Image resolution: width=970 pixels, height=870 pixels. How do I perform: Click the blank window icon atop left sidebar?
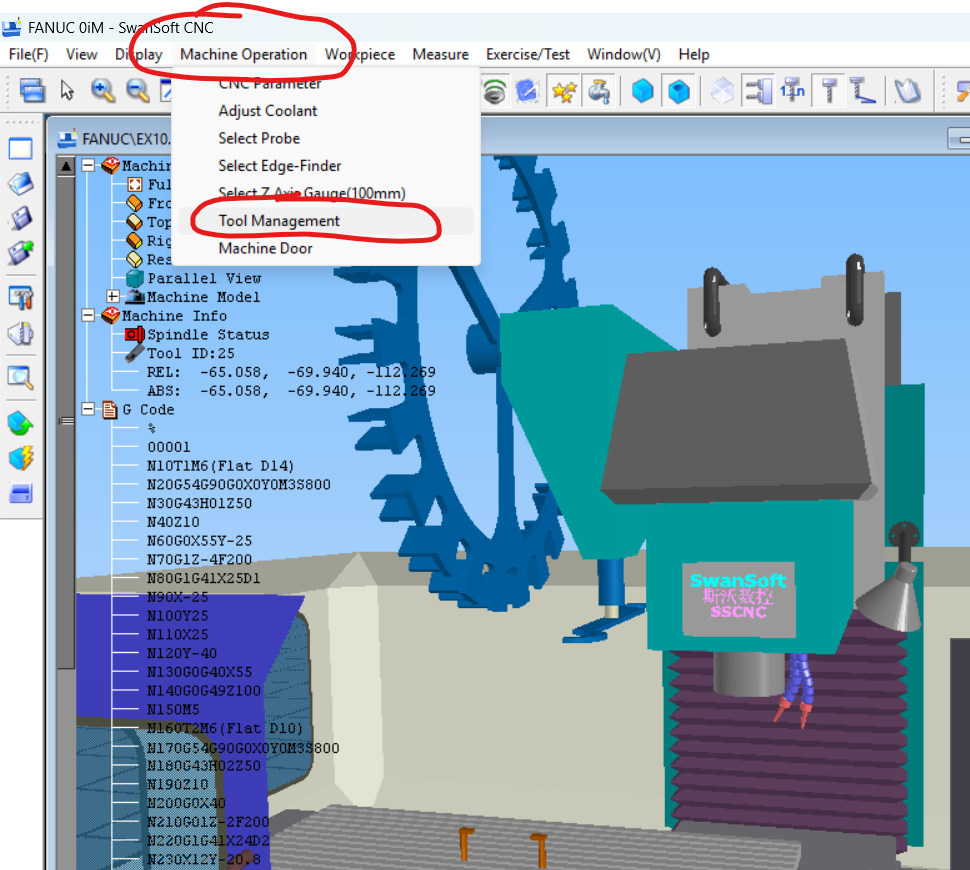21,149
